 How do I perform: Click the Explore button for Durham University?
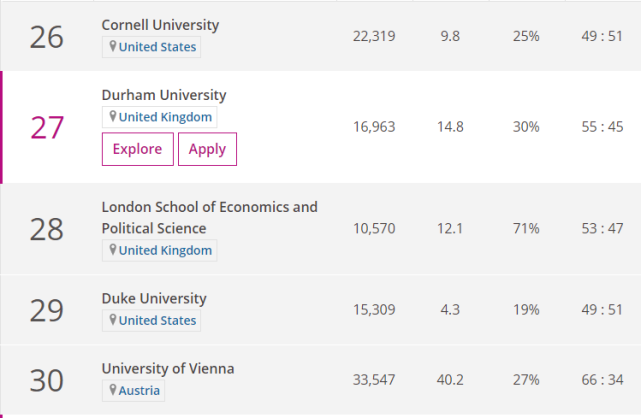[x=137, y=149]
